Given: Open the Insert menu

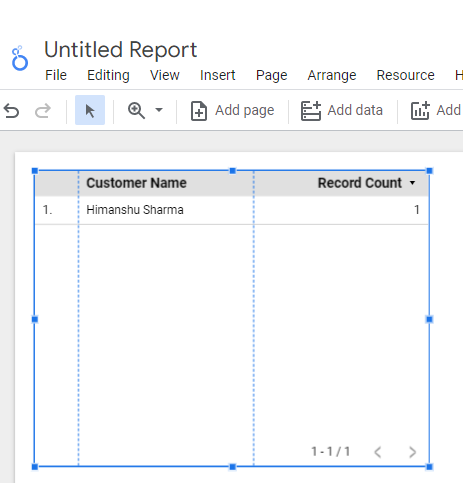Looking at the screenshot, I should [x=218, y=75].
